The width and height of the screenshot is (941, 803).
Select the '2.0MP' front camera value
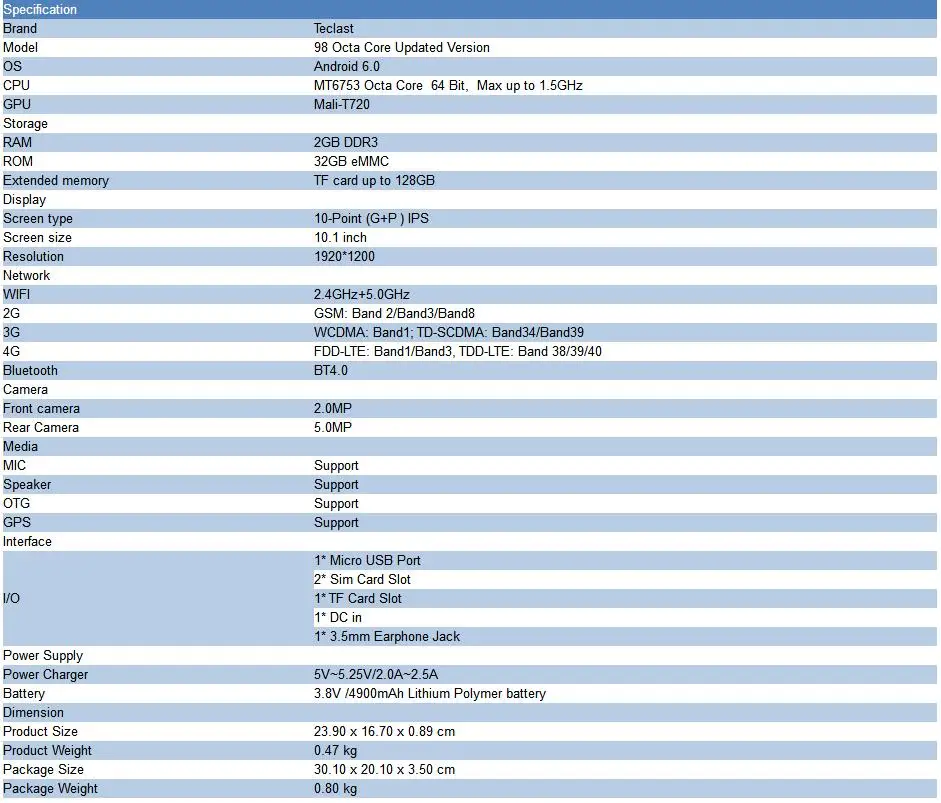pyautogui.click(x=333, y=409)
